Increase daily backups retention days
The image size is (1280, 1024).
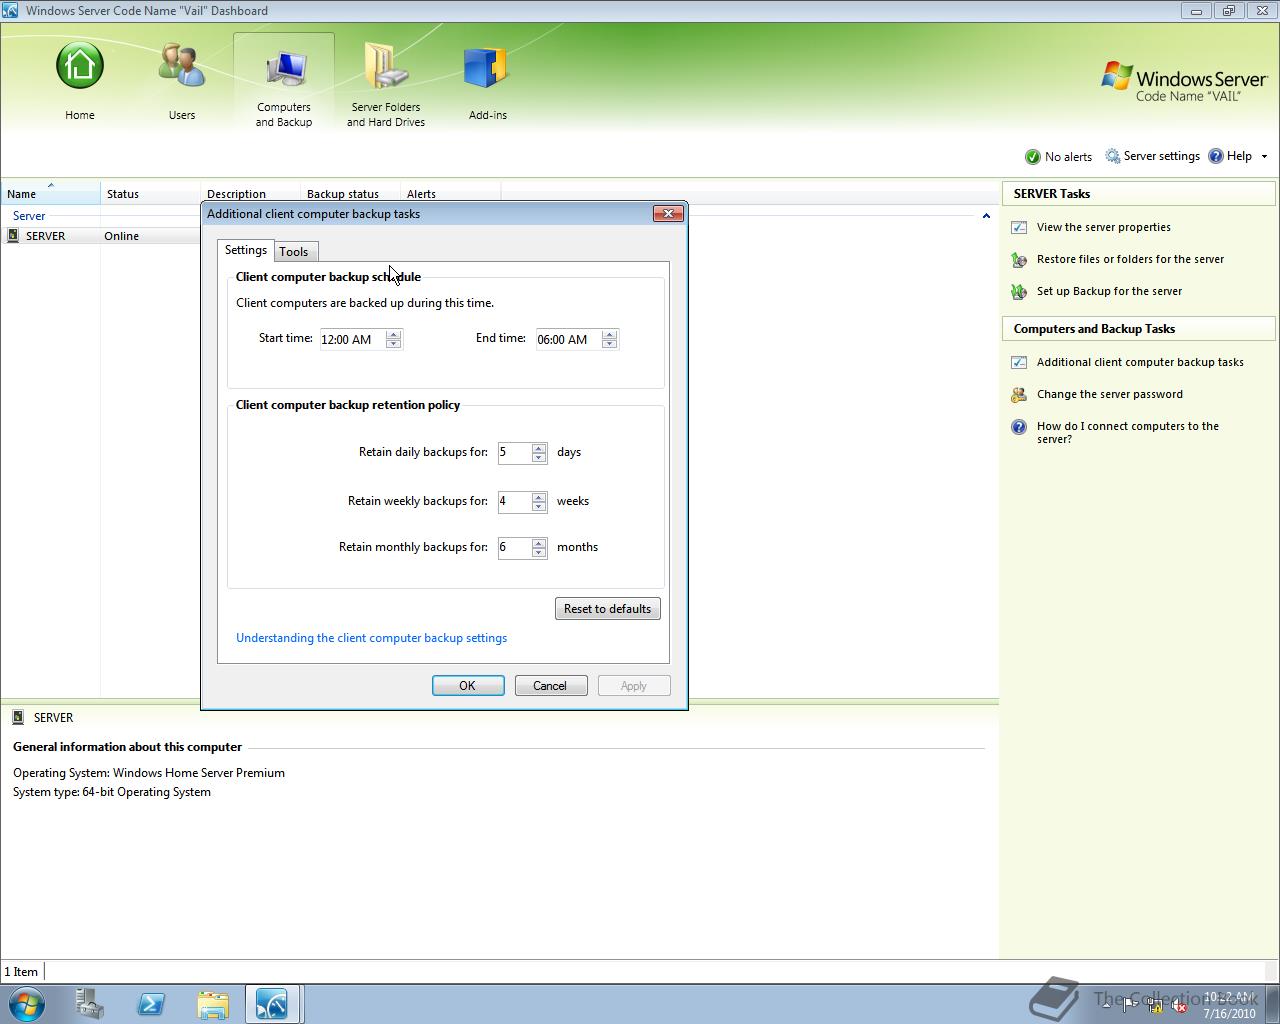[538, 447]
